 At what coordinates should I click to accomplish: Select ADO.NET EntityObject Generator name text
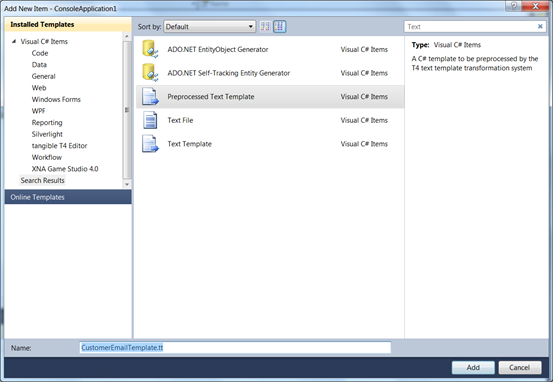218,49
